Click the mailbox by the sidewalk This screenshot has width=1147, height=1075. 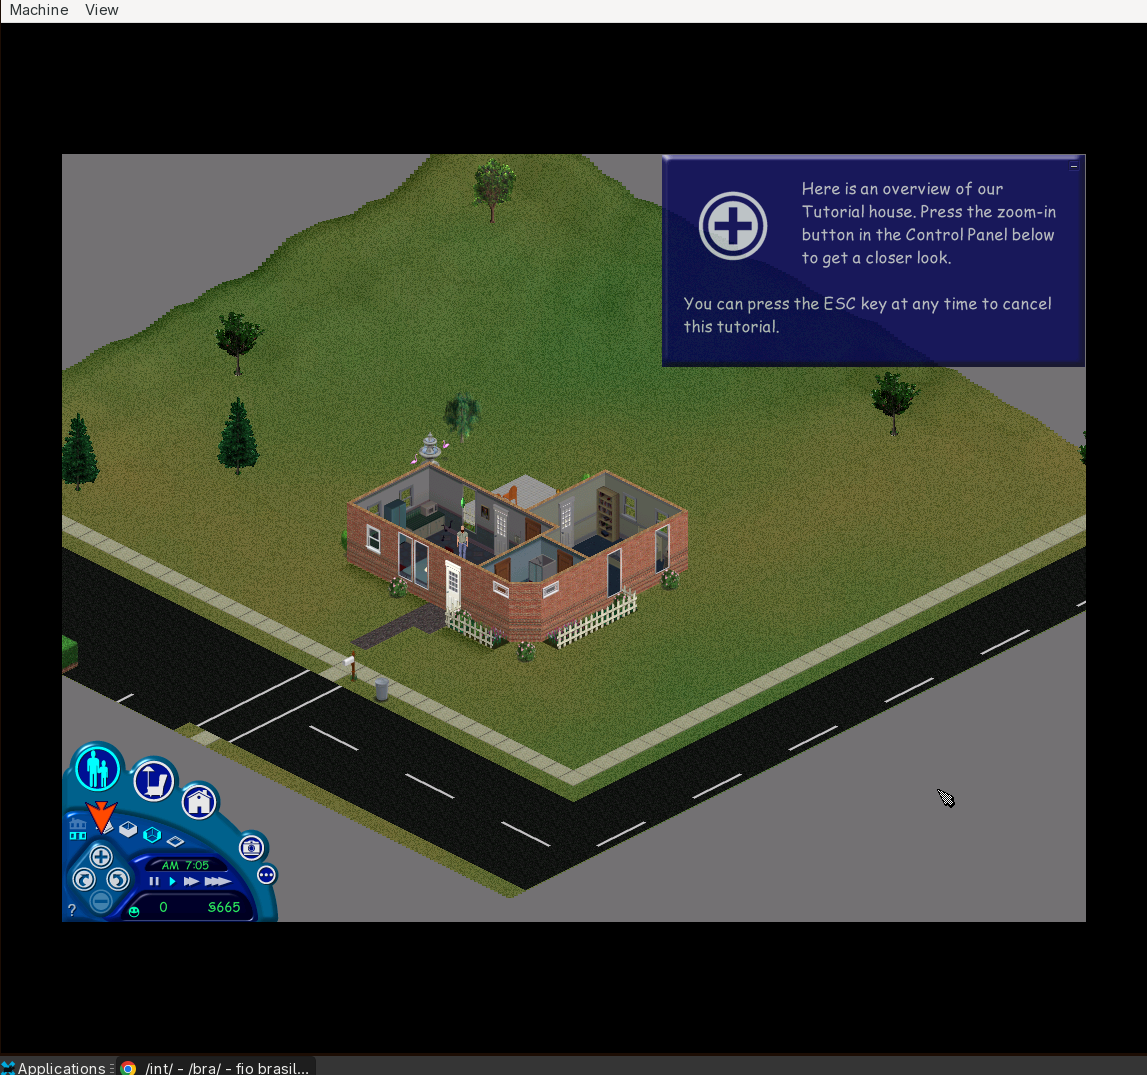coord(351,665)
